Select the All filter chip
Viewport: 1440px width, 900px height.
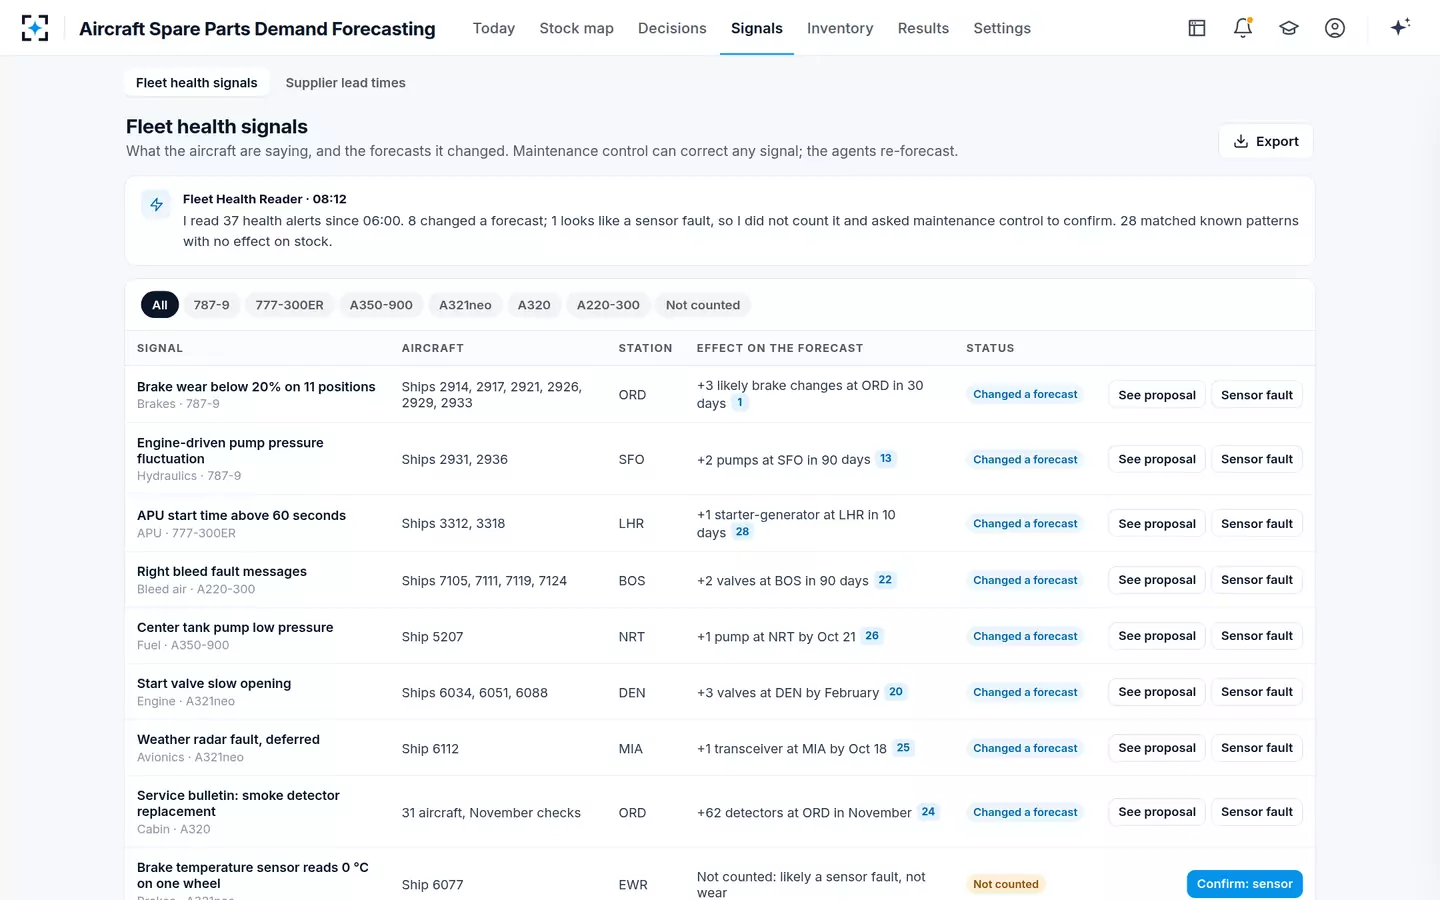tap(160, 305)
